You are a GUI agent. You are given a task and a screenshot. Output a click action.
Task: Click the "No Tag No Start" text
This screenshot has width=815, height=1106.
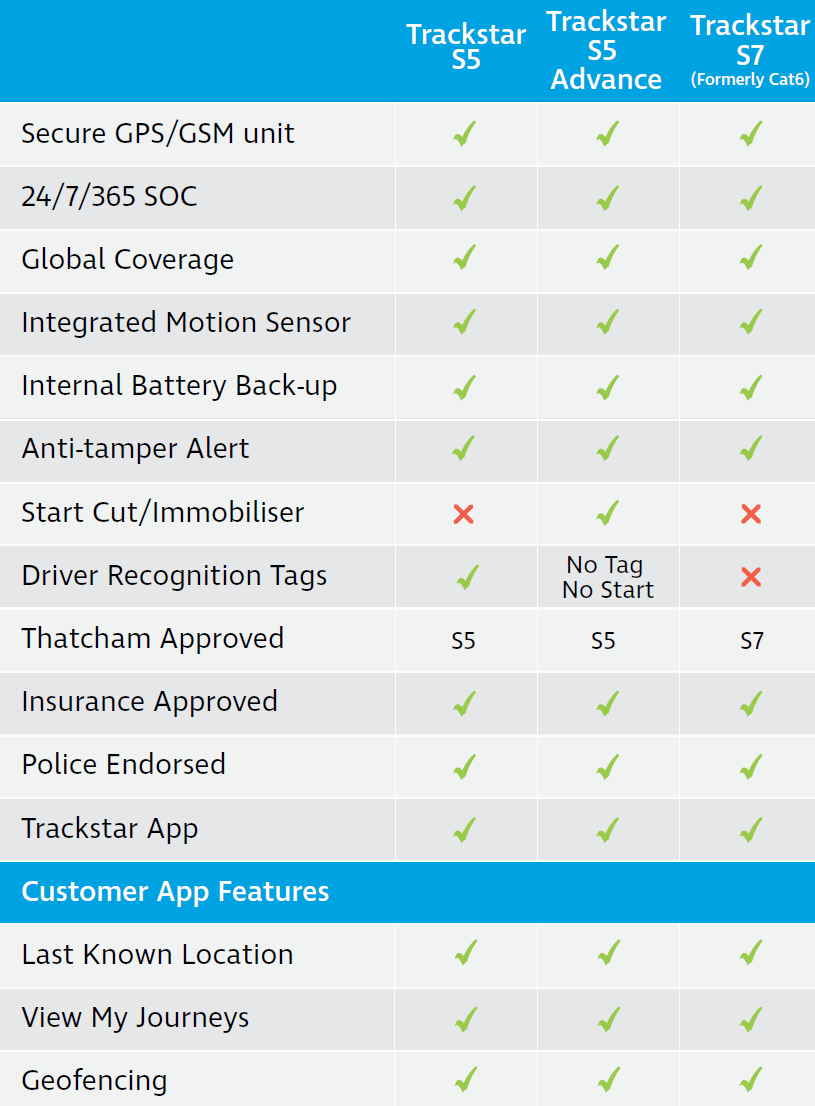point(607,578)
